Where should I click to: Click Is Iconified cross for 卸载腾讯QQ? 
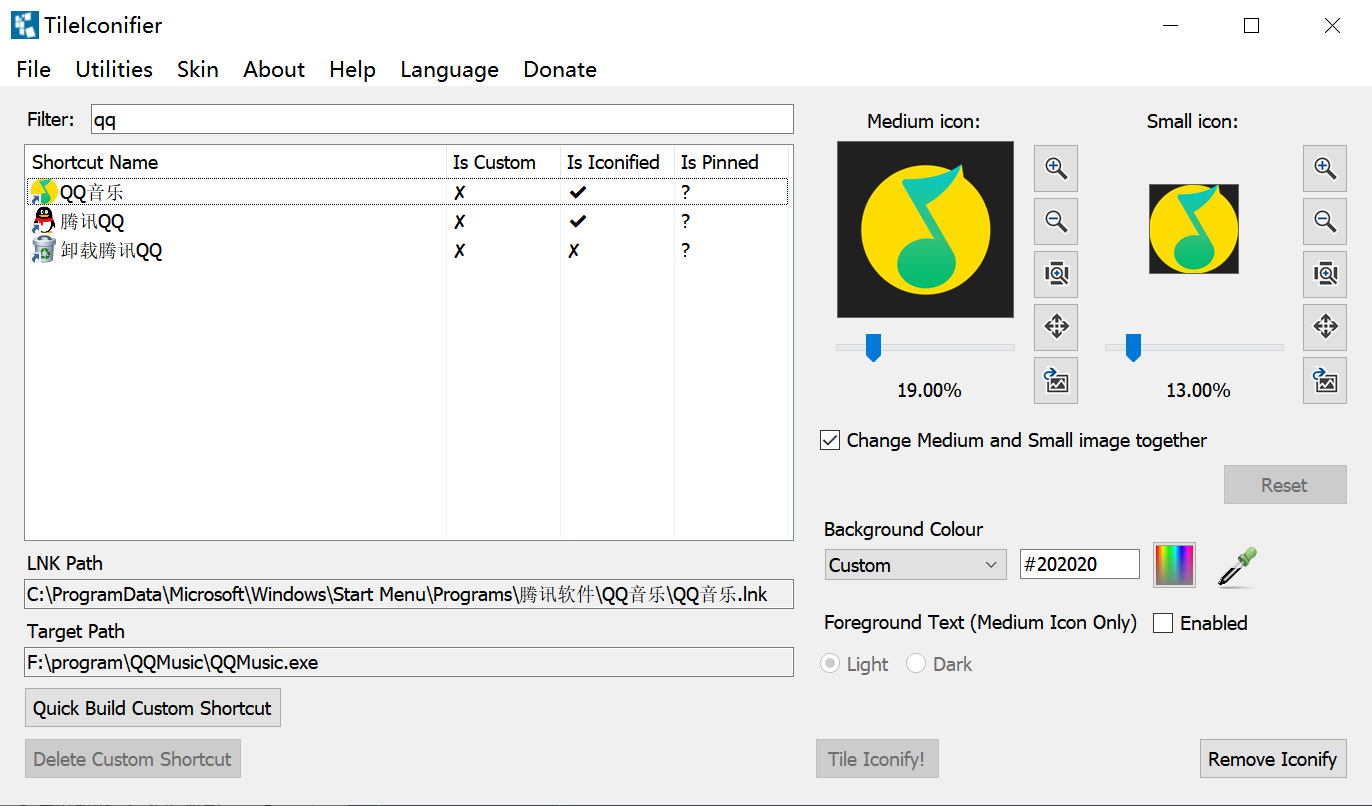click(x=574, y=251)
